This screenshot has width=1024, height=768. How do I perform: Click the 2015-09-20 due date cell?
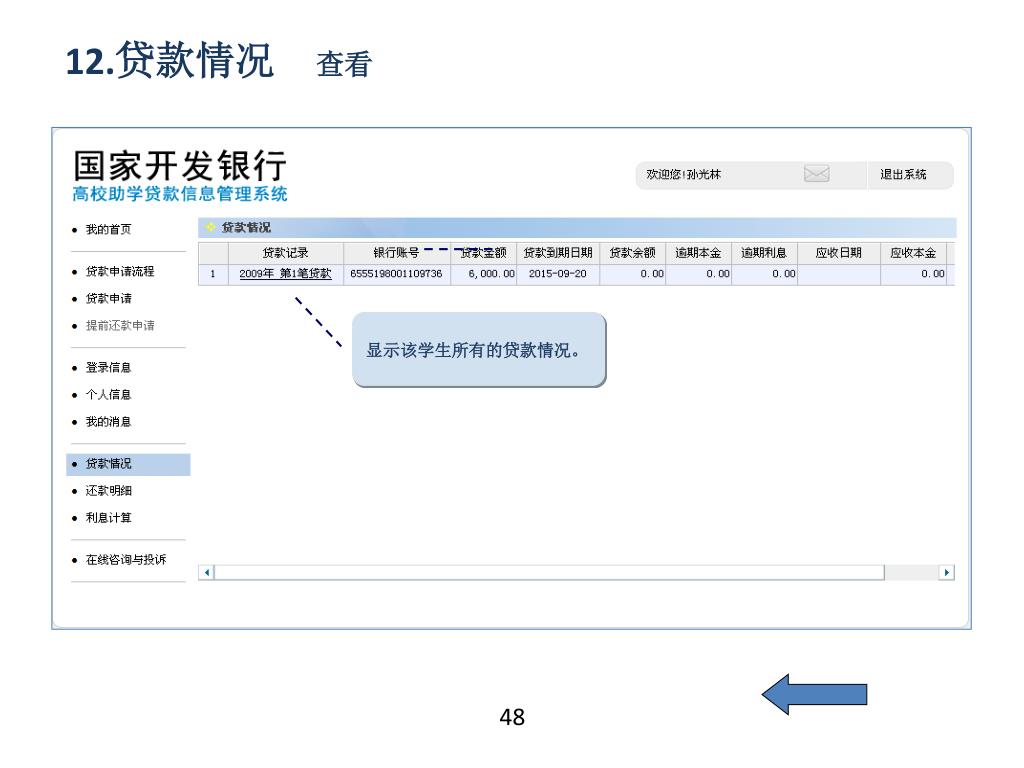pyautogui.click(x=558, y=274)
